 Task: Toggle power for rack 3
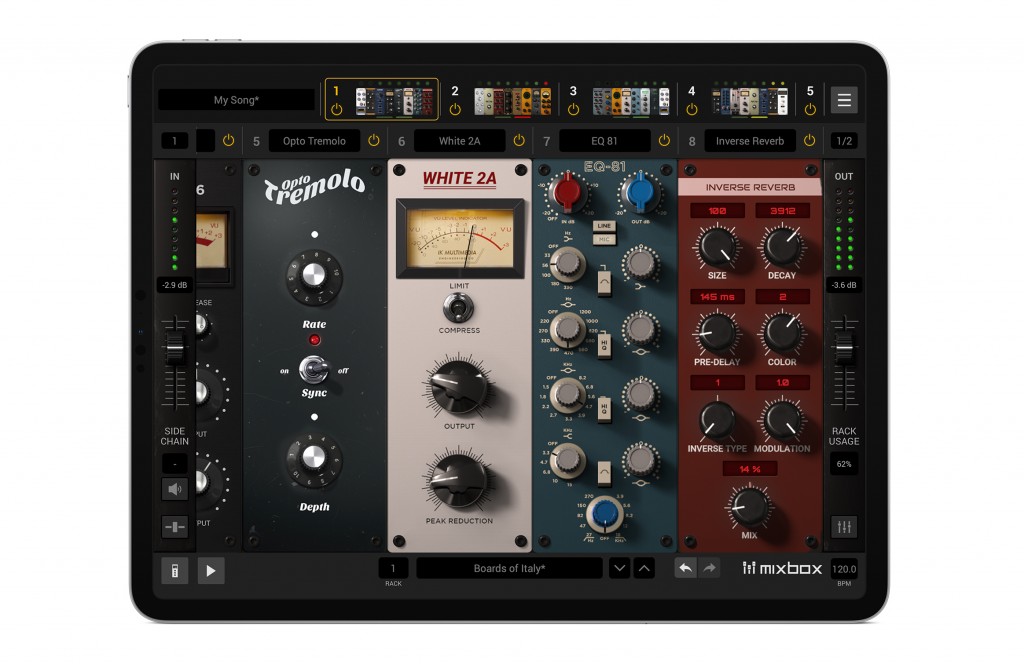[573, 109]
